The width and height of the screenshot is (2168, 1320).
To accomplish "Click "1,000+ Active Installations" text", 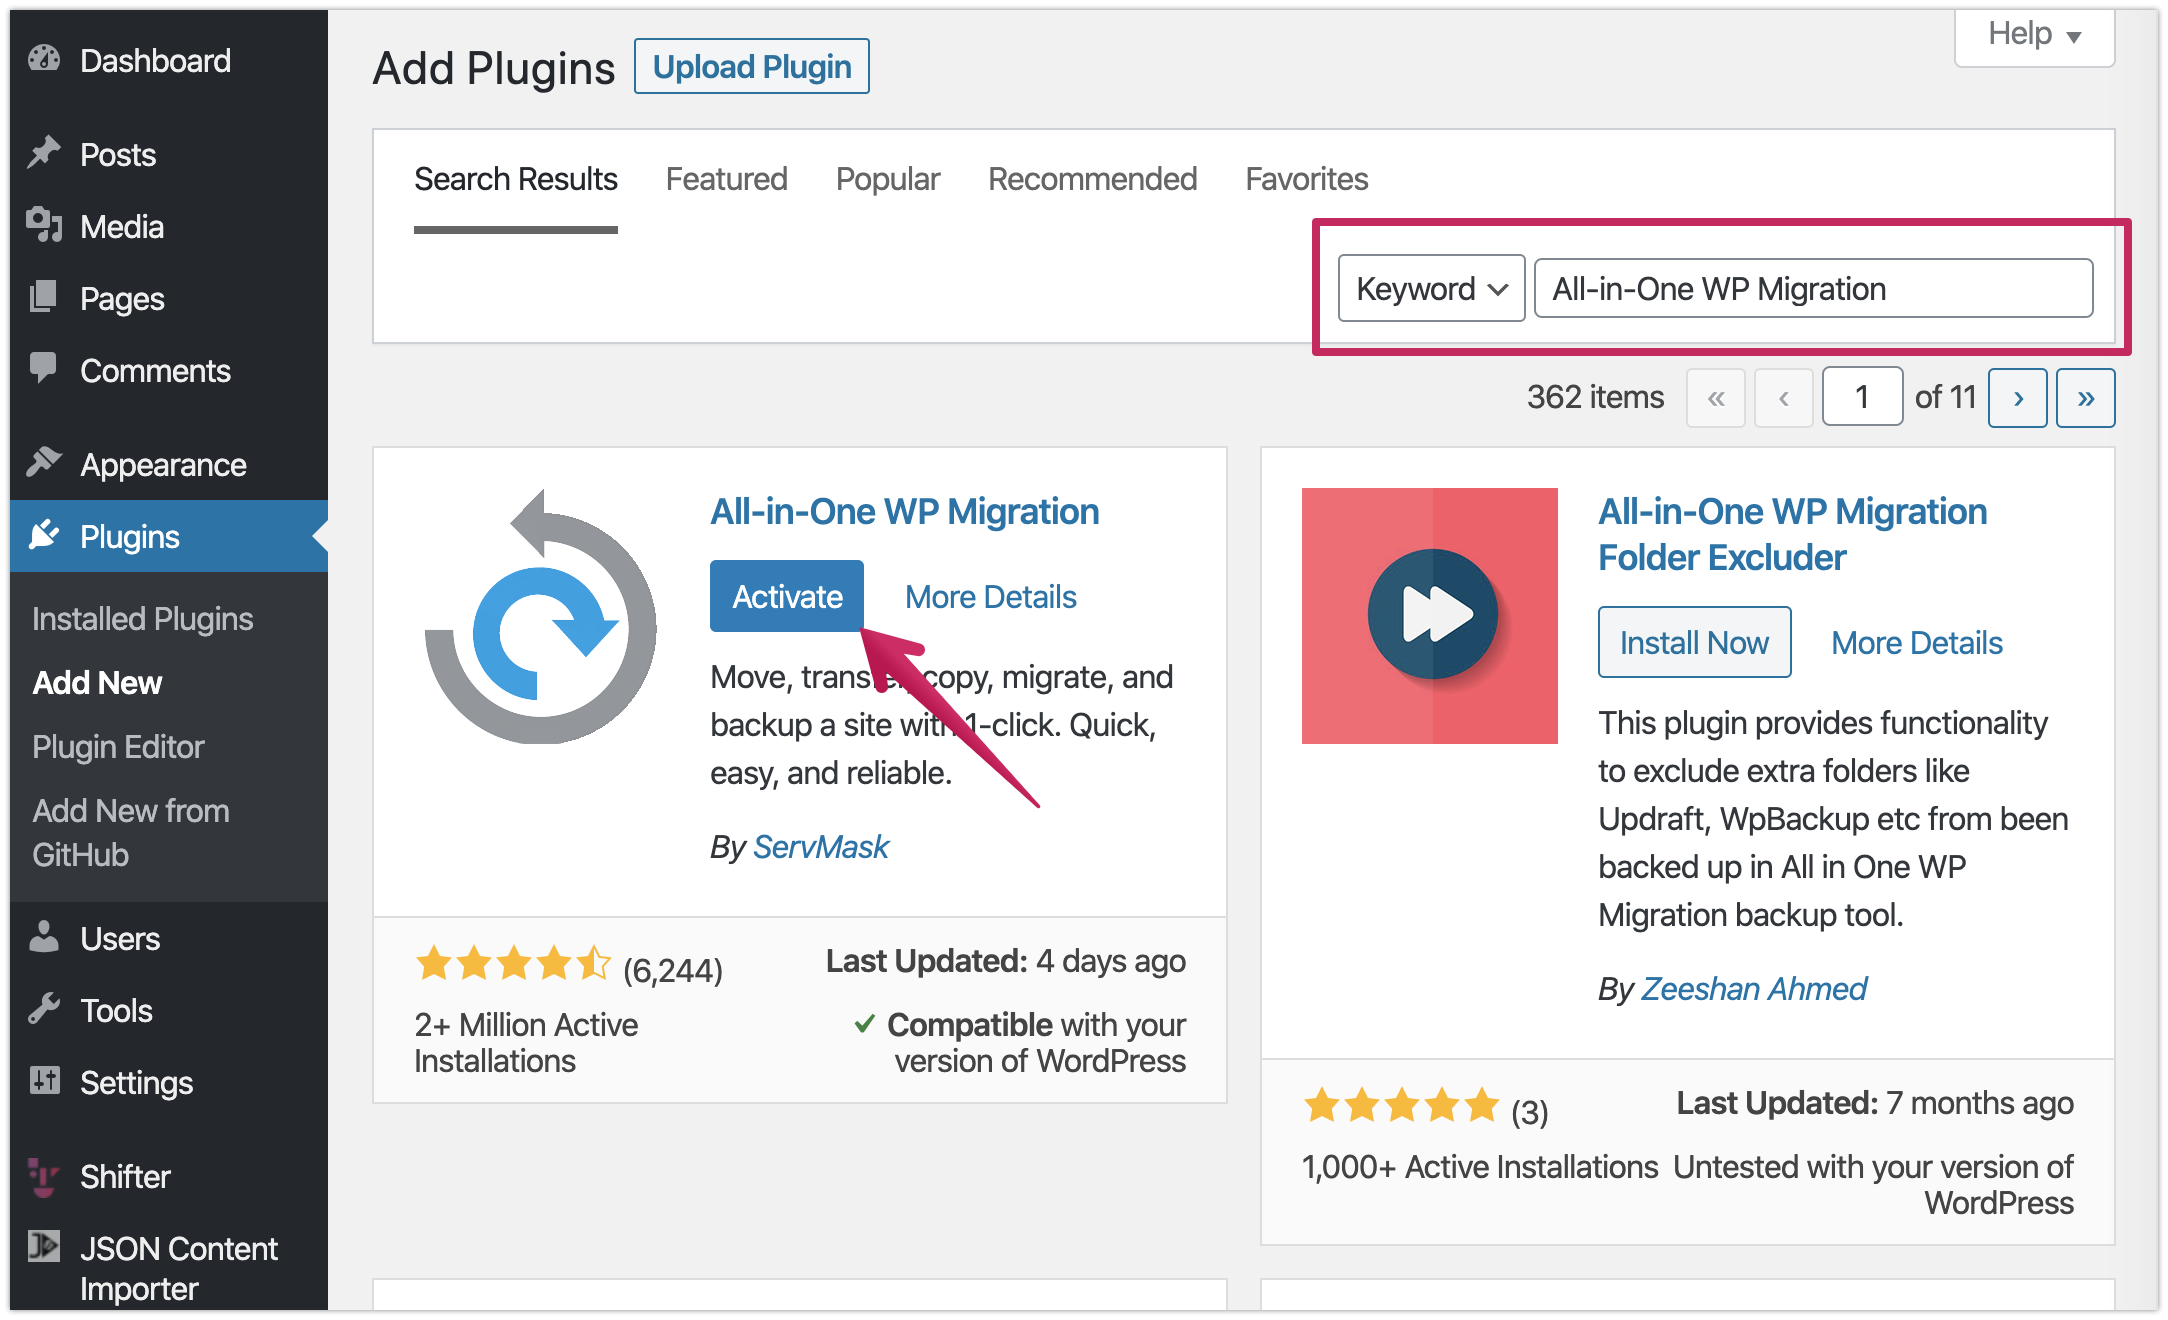I will point(1480,1167).
